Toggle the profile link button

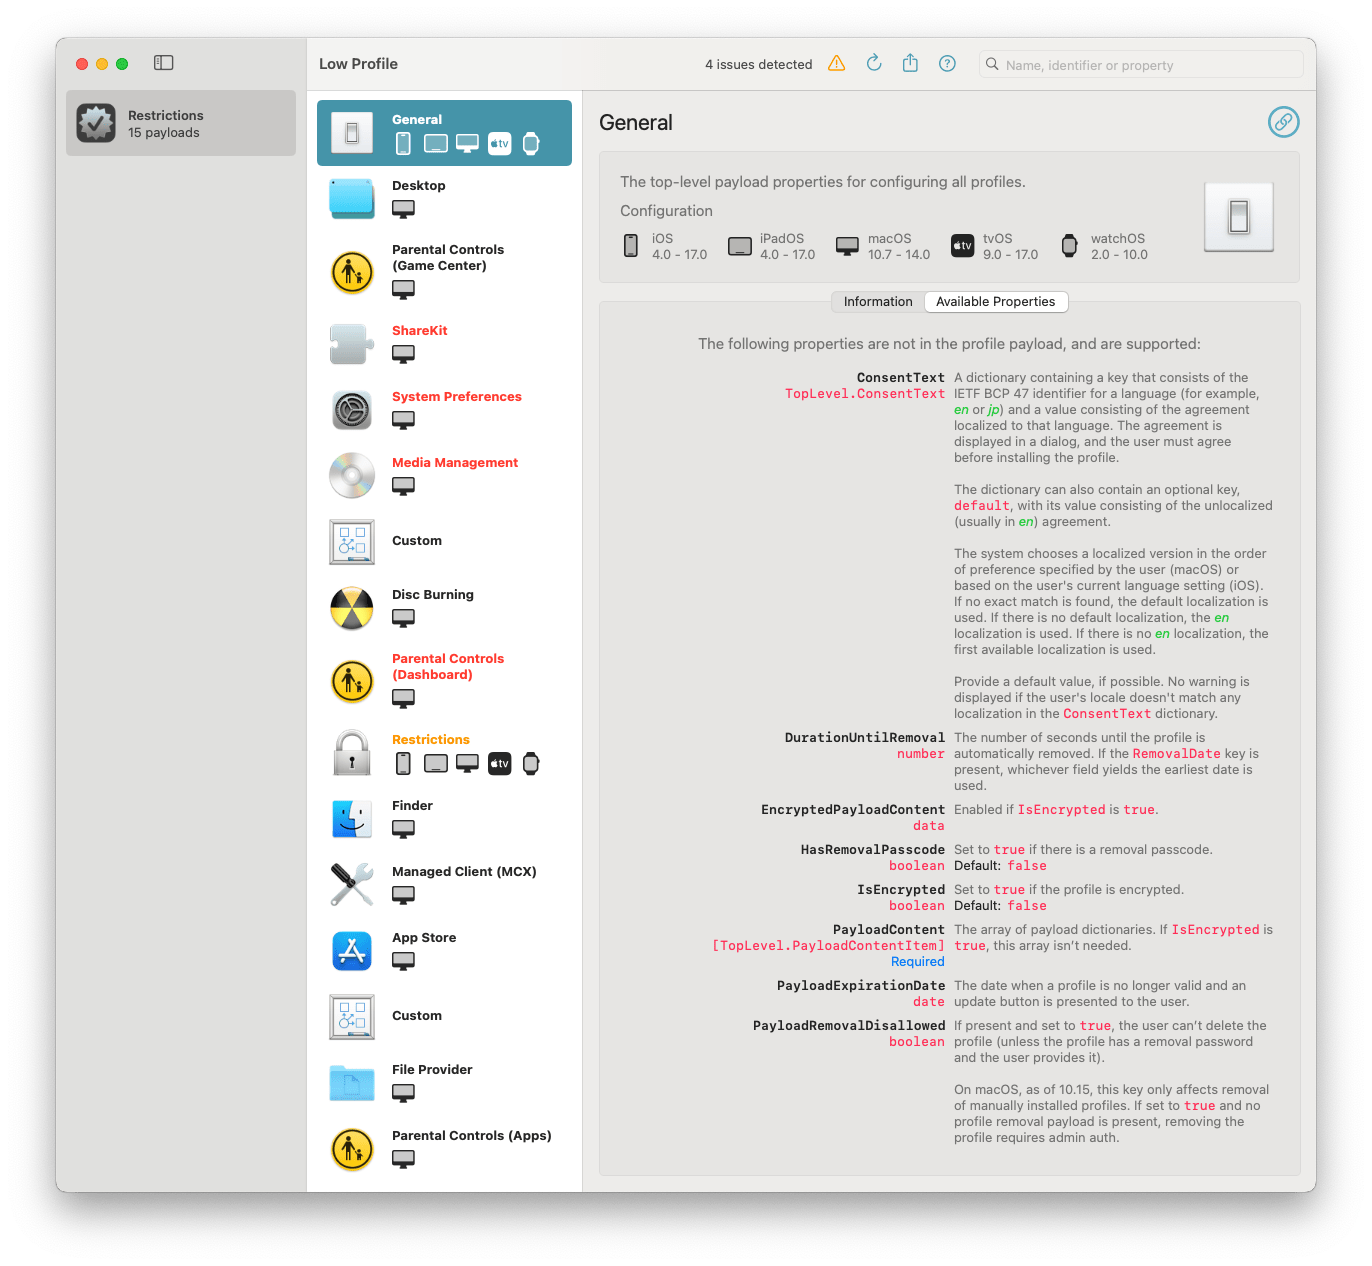point(1284,122)
